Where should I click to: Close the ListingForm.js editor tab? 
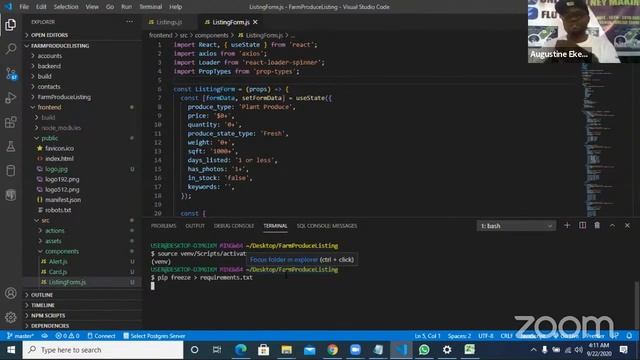[x=256, y=22]
